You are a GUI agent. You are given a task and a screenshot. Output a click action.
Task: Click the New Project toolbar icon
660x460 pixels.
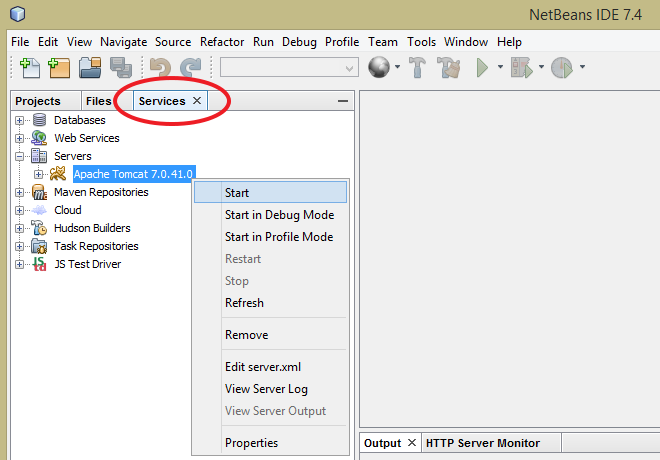59,68
